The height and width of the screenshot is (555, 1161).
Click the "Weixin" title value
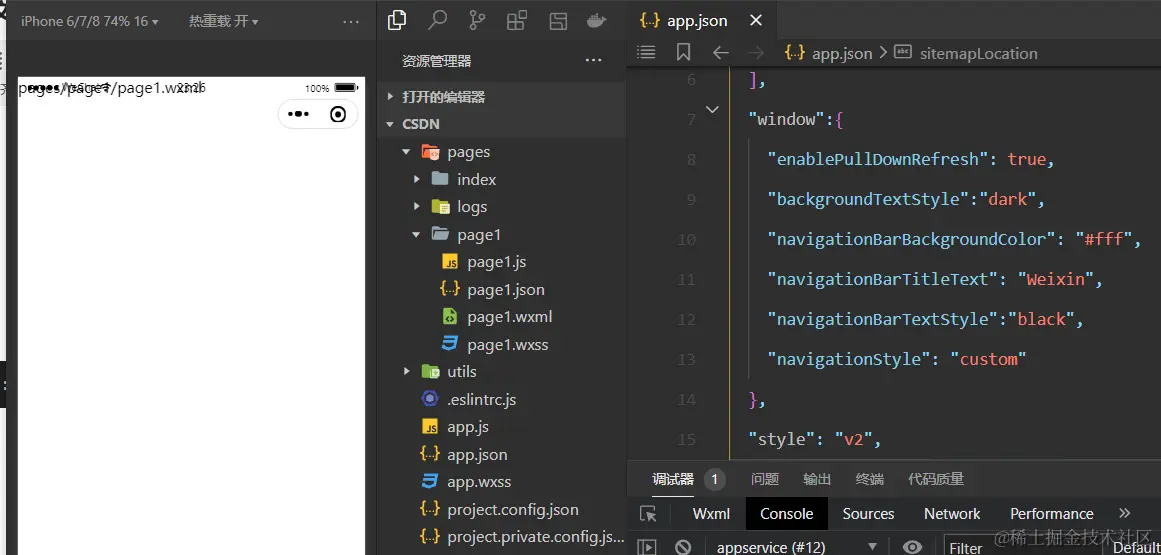point(1056,279)
